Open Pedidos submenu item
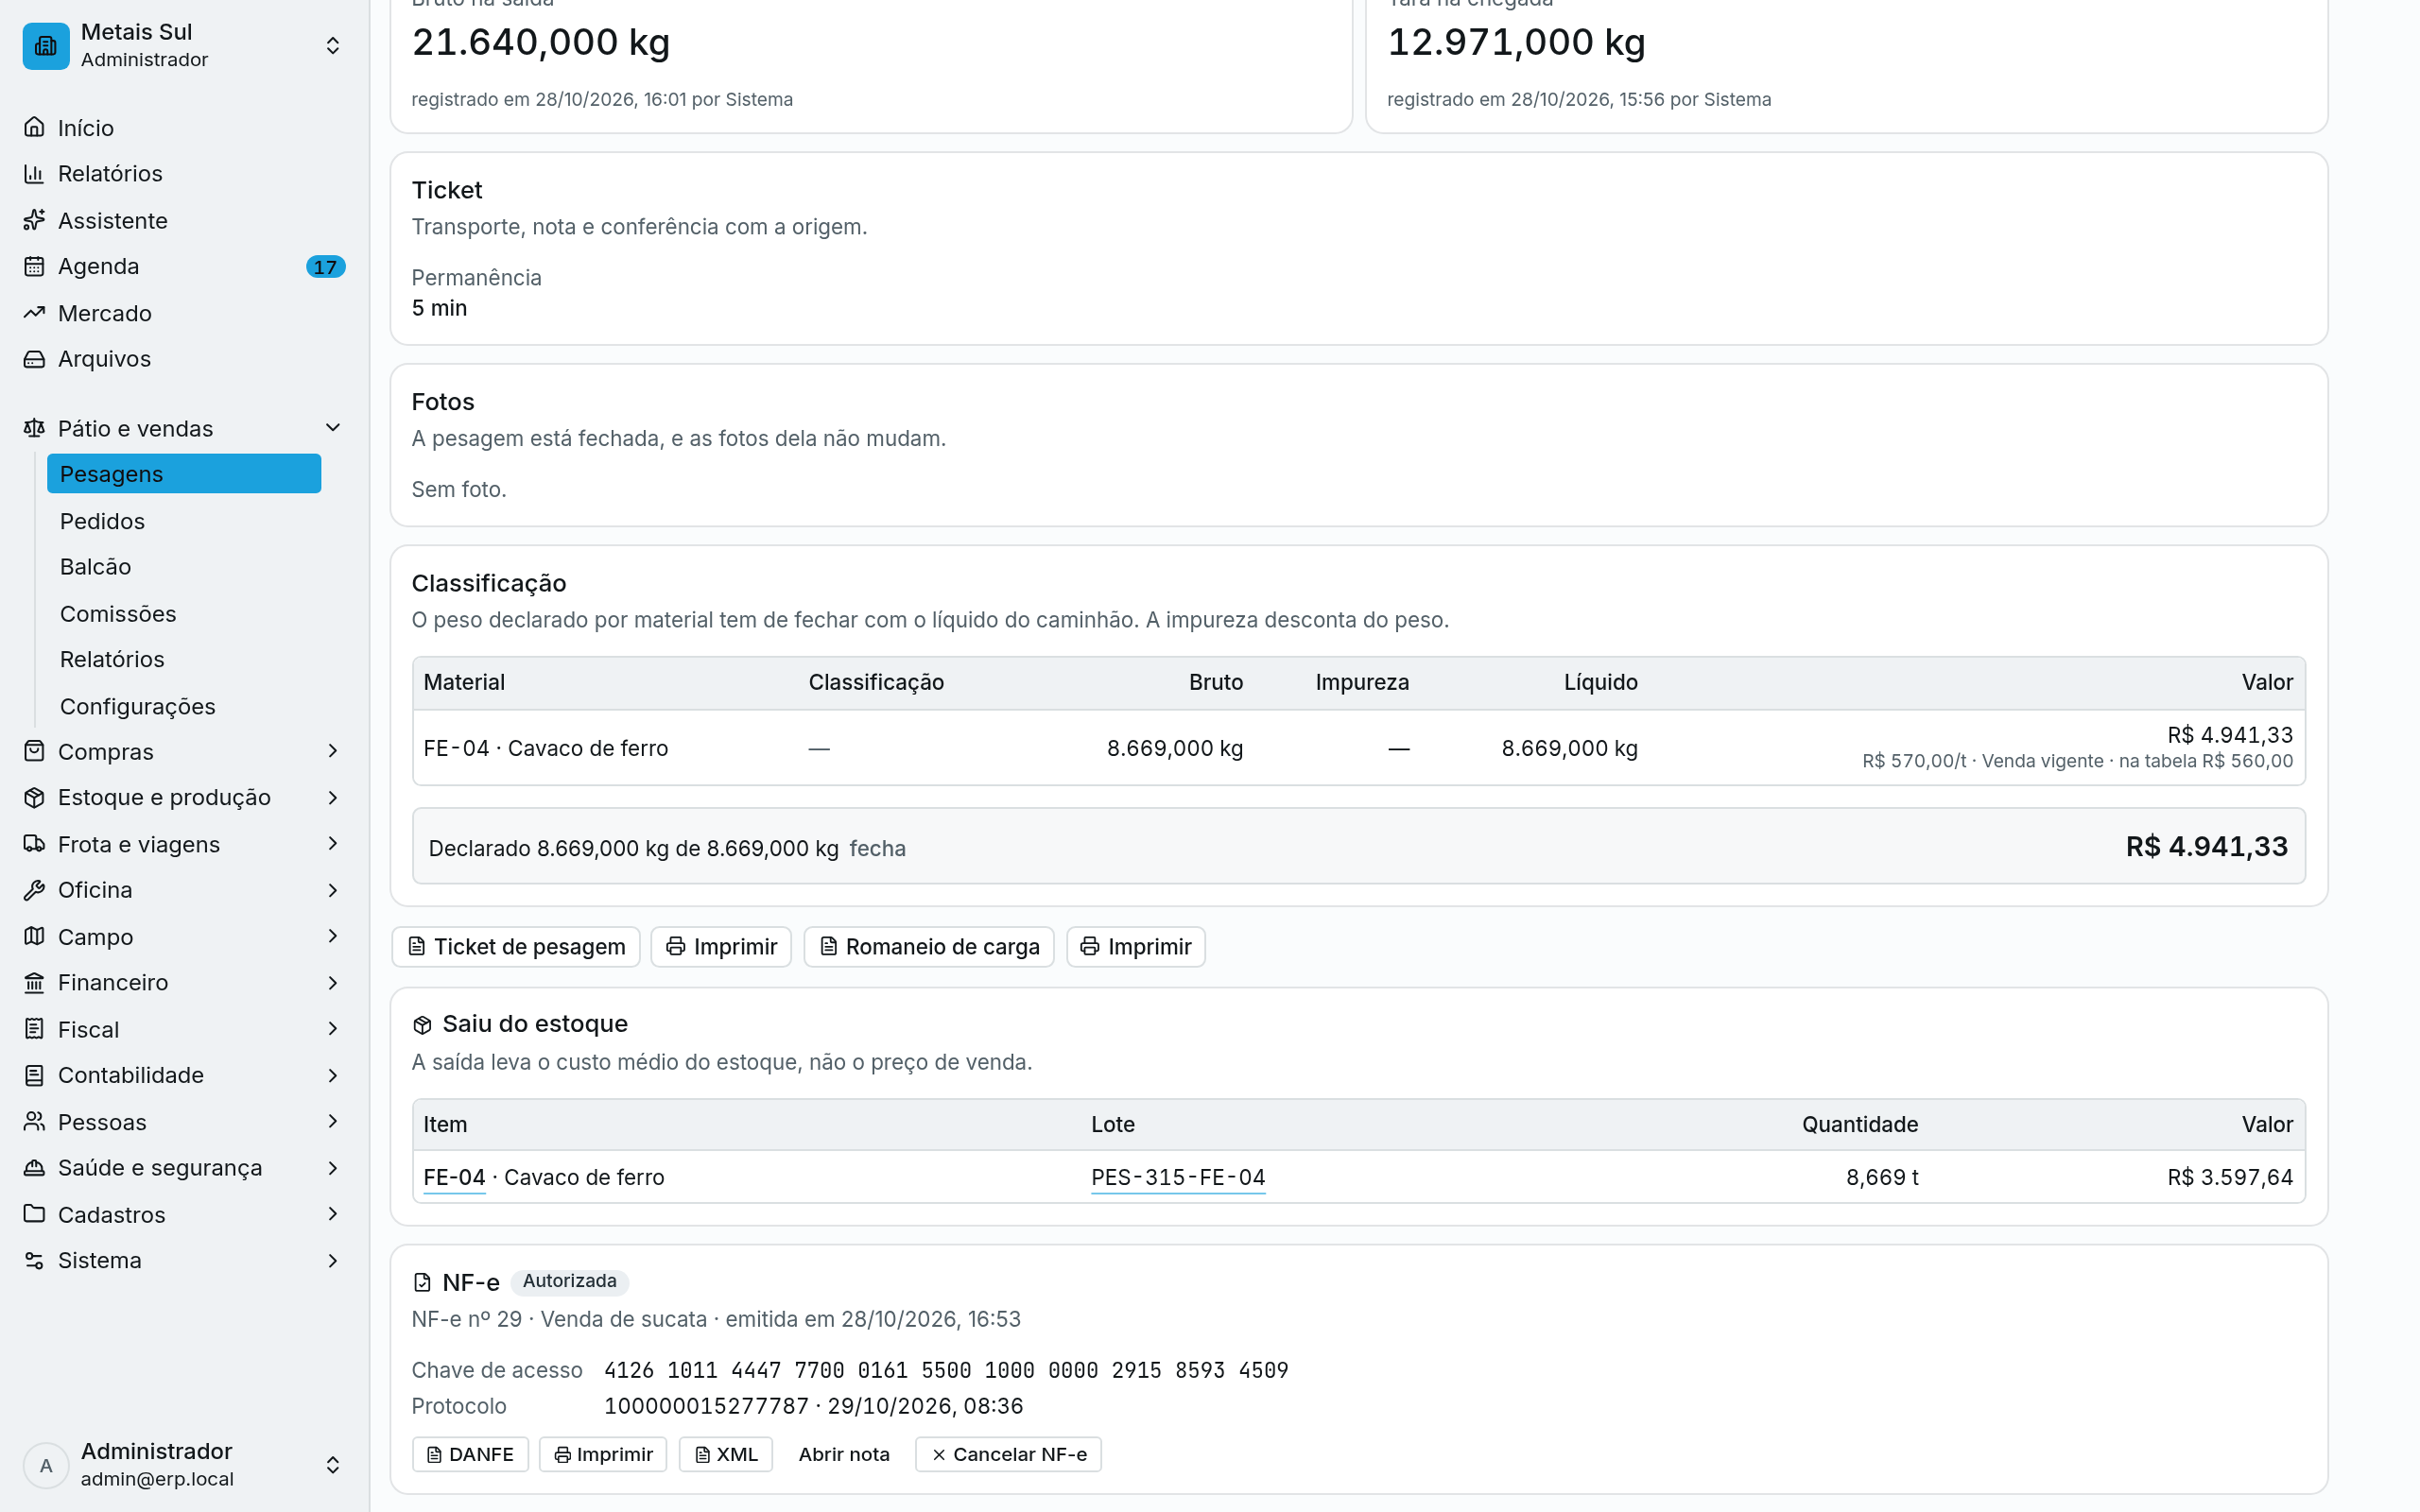 point(184,521)
